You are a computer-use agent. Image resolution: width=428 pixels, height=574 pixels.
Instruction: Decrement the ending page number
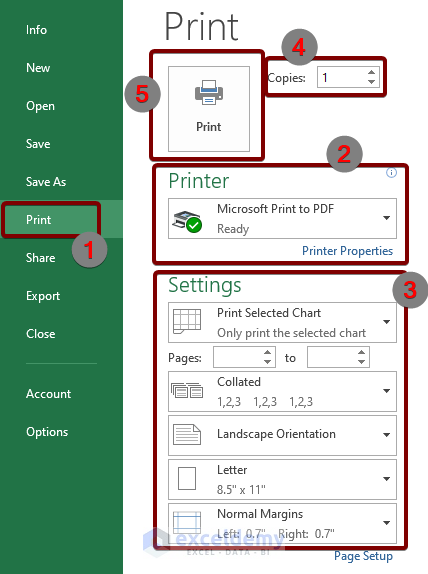click(362, 362)
